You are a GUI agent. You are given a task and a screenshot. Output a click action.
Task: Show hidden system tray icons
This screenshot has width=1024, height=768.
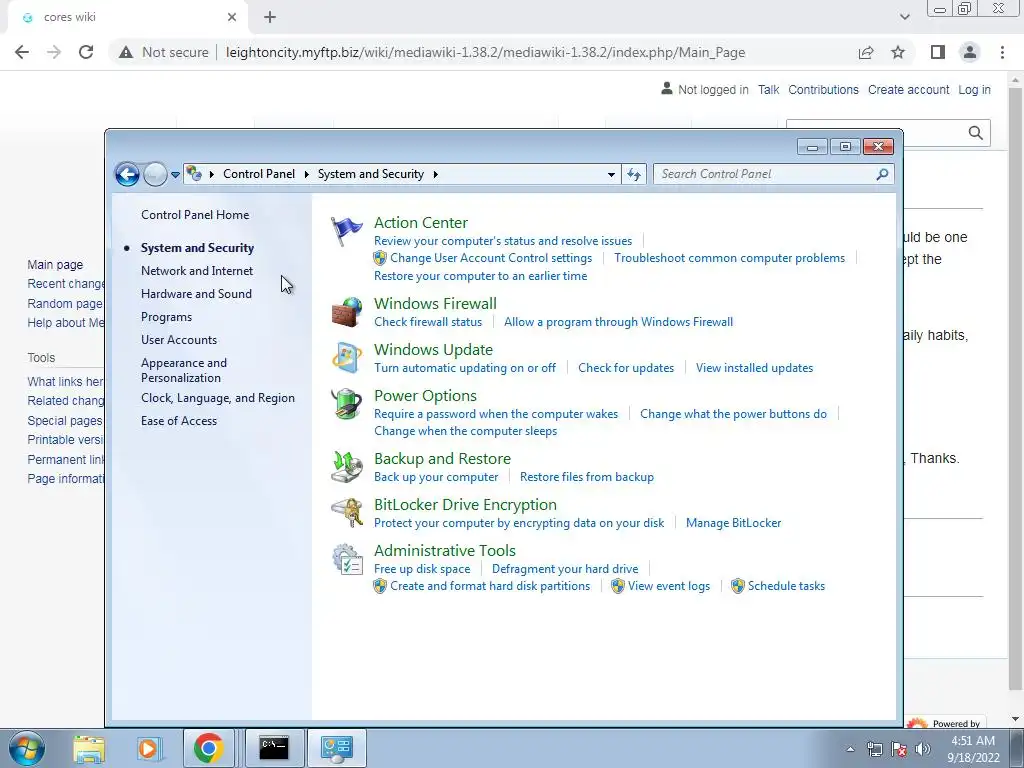(850, 749)
